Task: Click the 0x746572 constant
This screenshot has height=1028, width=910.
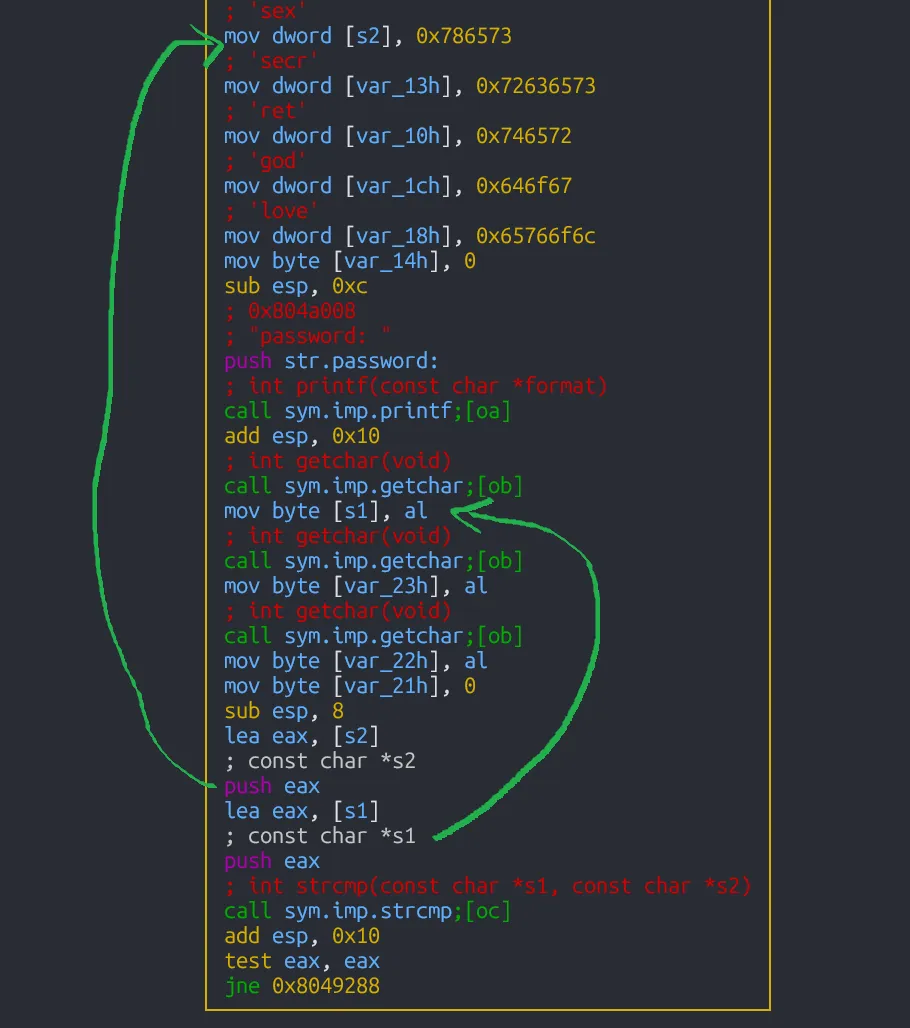Action: pyautogui.click(x=523, y=136)
